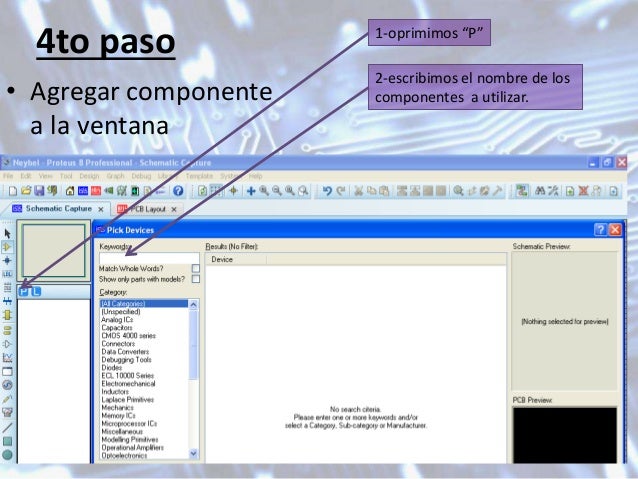Image resolution: width=638 pixels, height=479 pixels.
Task: Click the Device column header
Action: tap(236, 260)
